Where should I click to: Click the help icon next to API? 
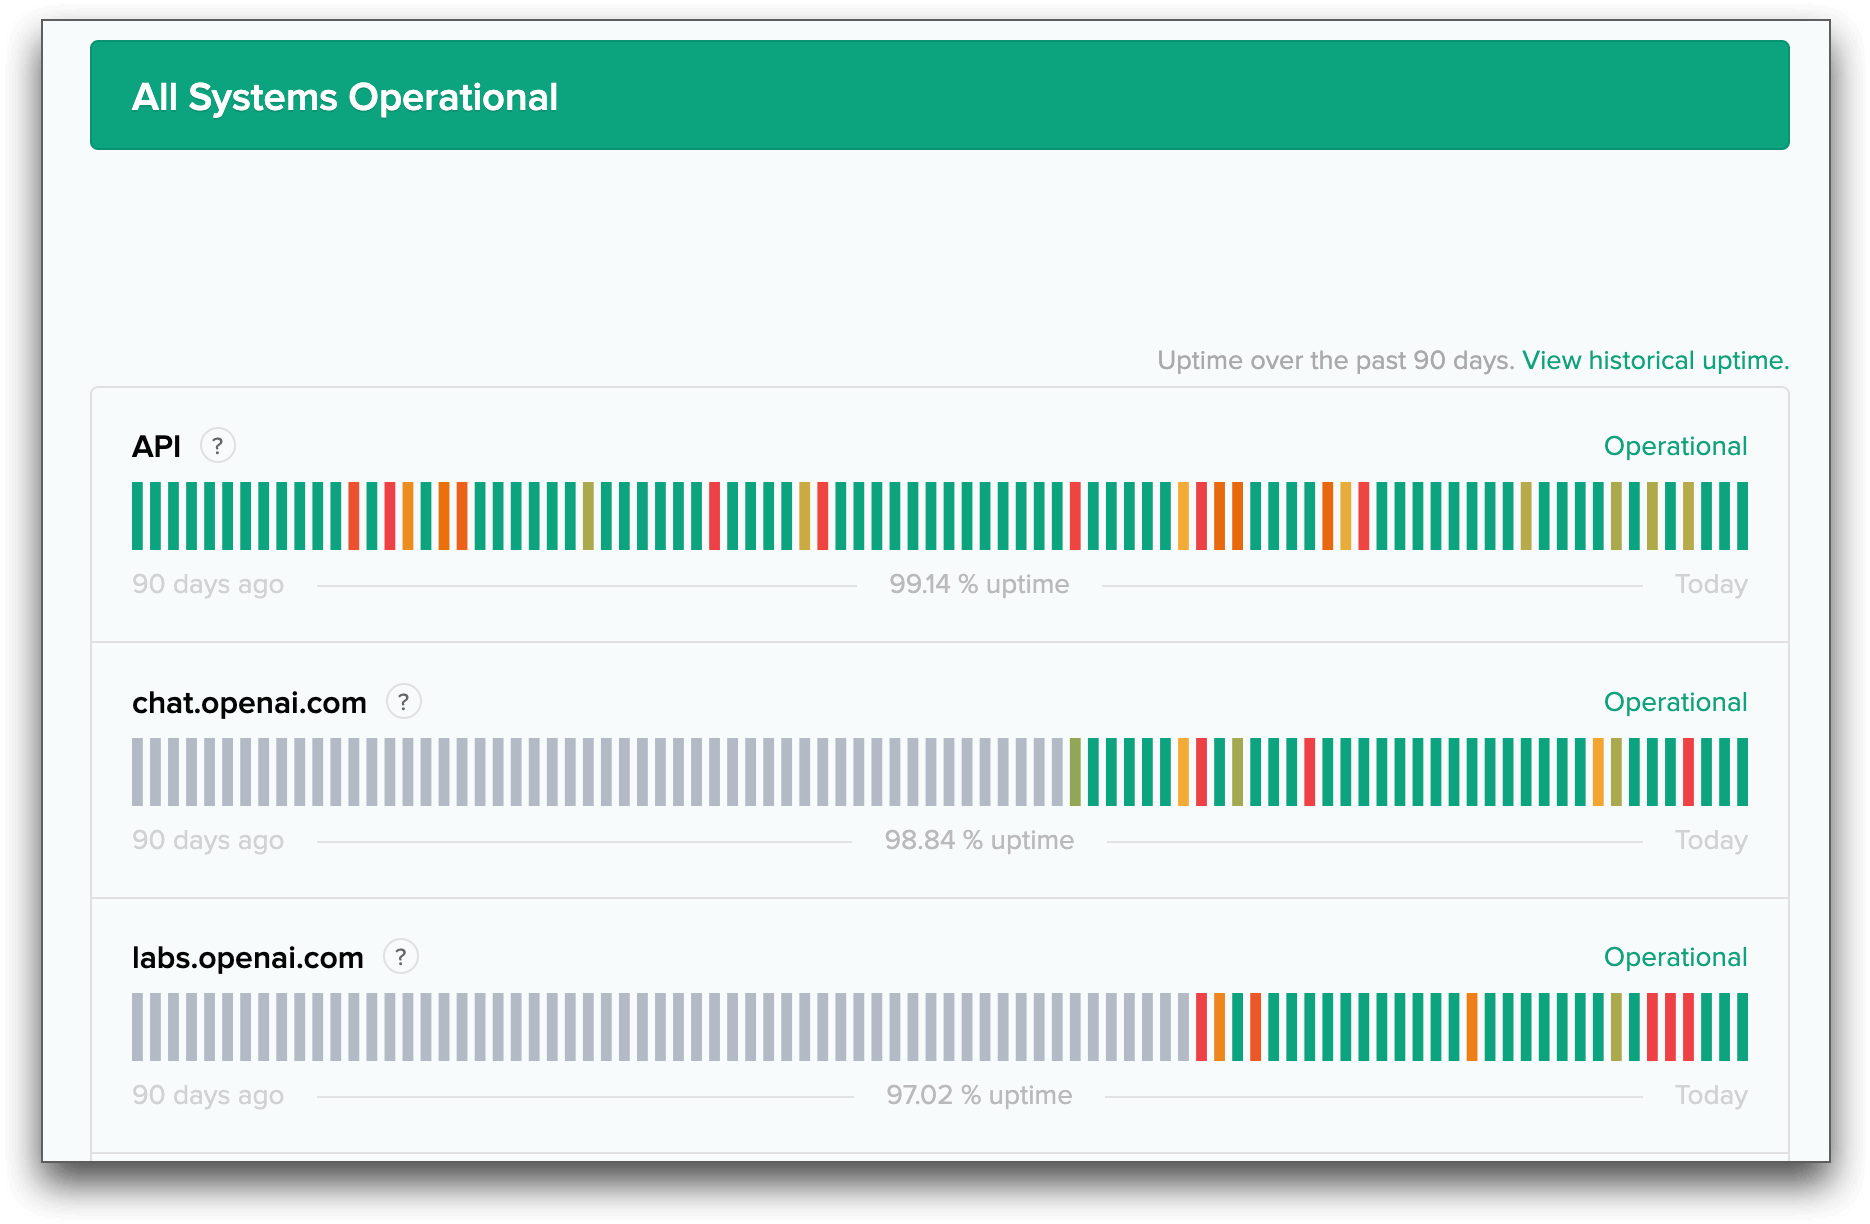pyautogui.click(x=218, y=447)
